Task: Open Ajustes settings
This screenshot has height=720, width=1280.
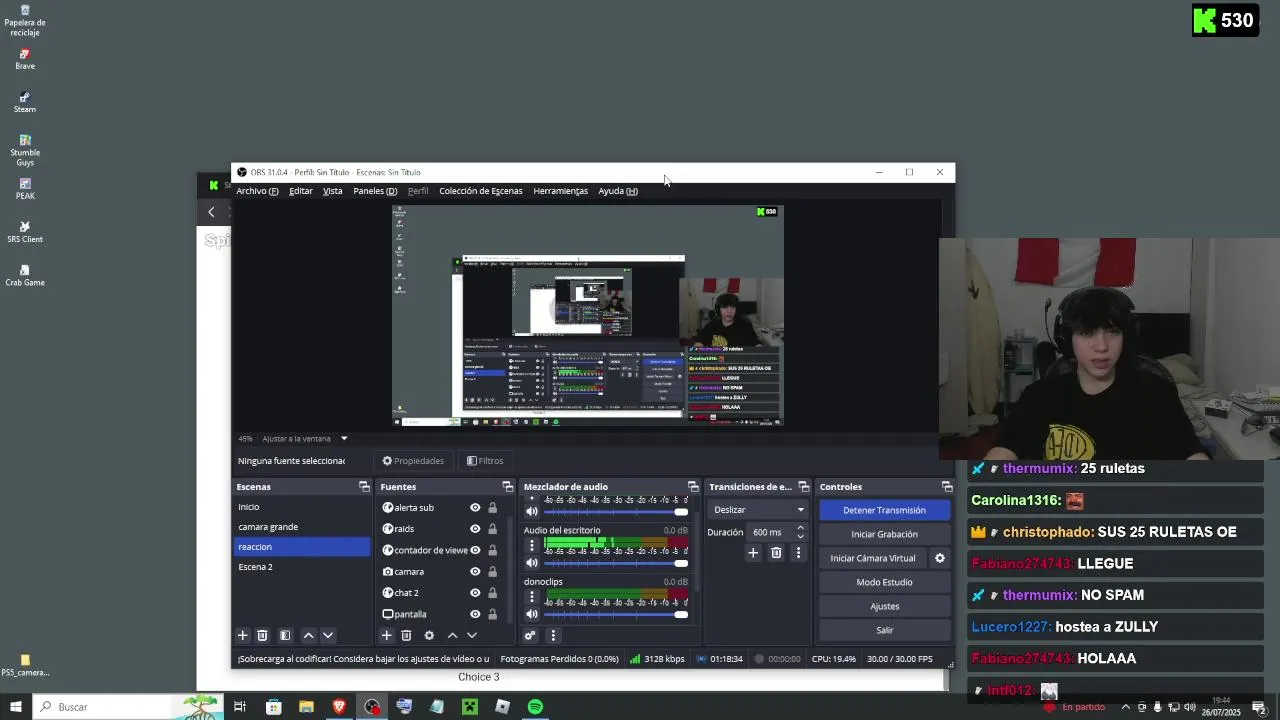Action: [884, 606]
